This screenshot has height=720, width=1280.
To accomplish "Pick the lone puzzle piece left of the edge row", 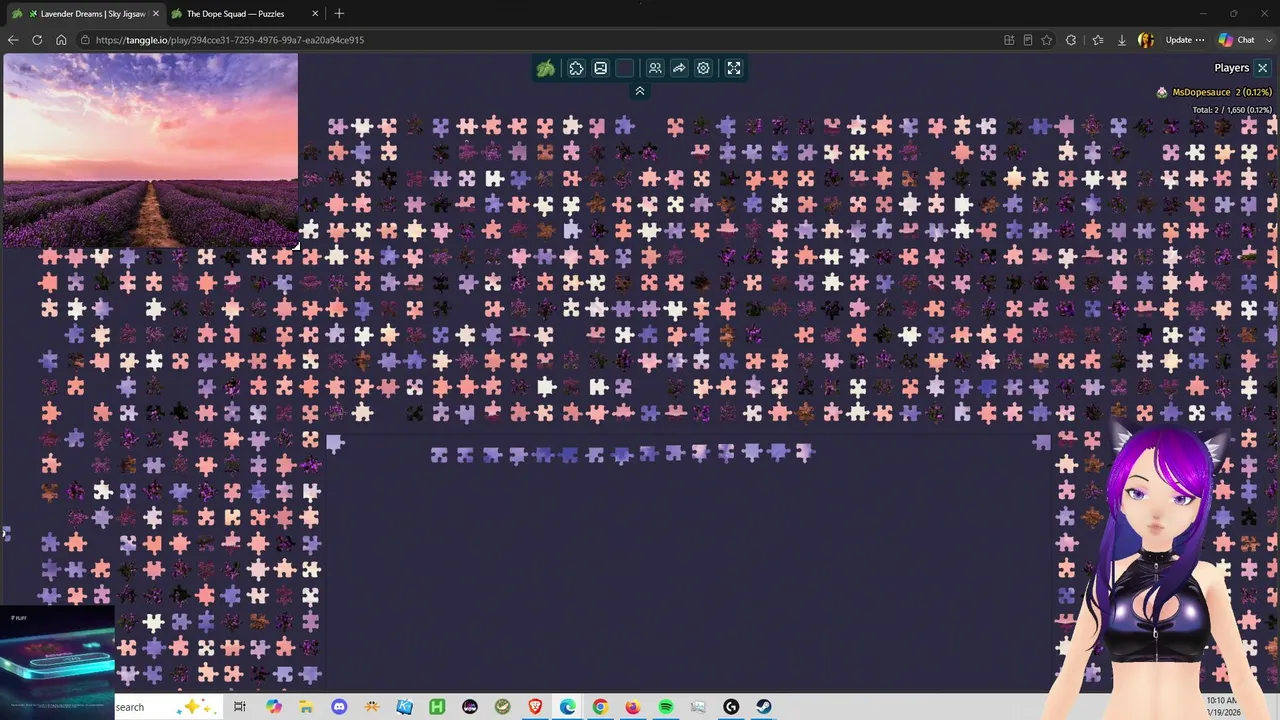I will tap(335, 442).
